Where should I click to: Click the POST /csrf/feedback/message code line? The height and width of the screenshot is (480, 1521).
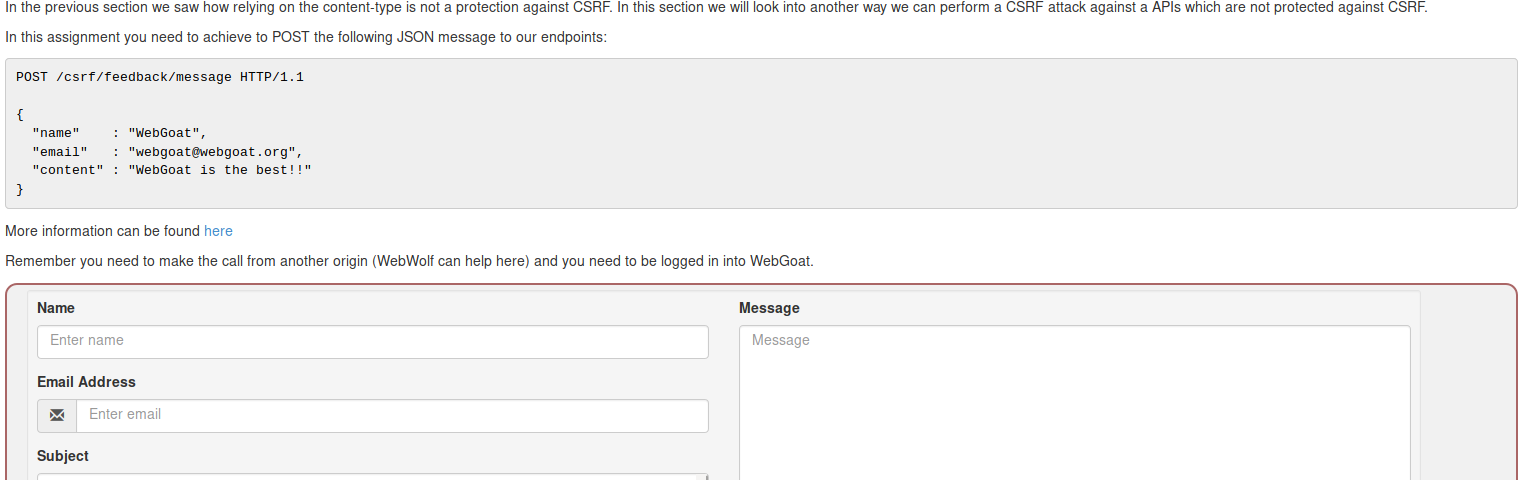[x=160, y=77]
